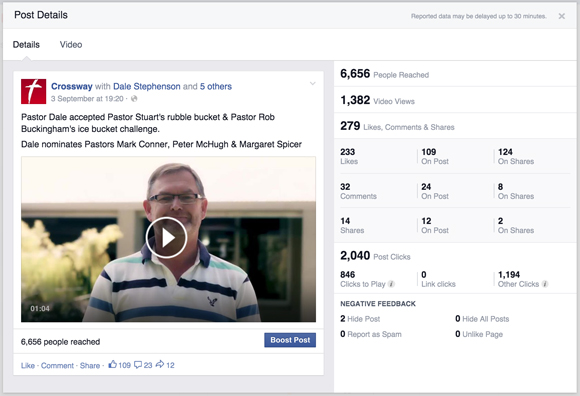Click the Crossway page logo icon
The image size is (580, 396).
34,91
